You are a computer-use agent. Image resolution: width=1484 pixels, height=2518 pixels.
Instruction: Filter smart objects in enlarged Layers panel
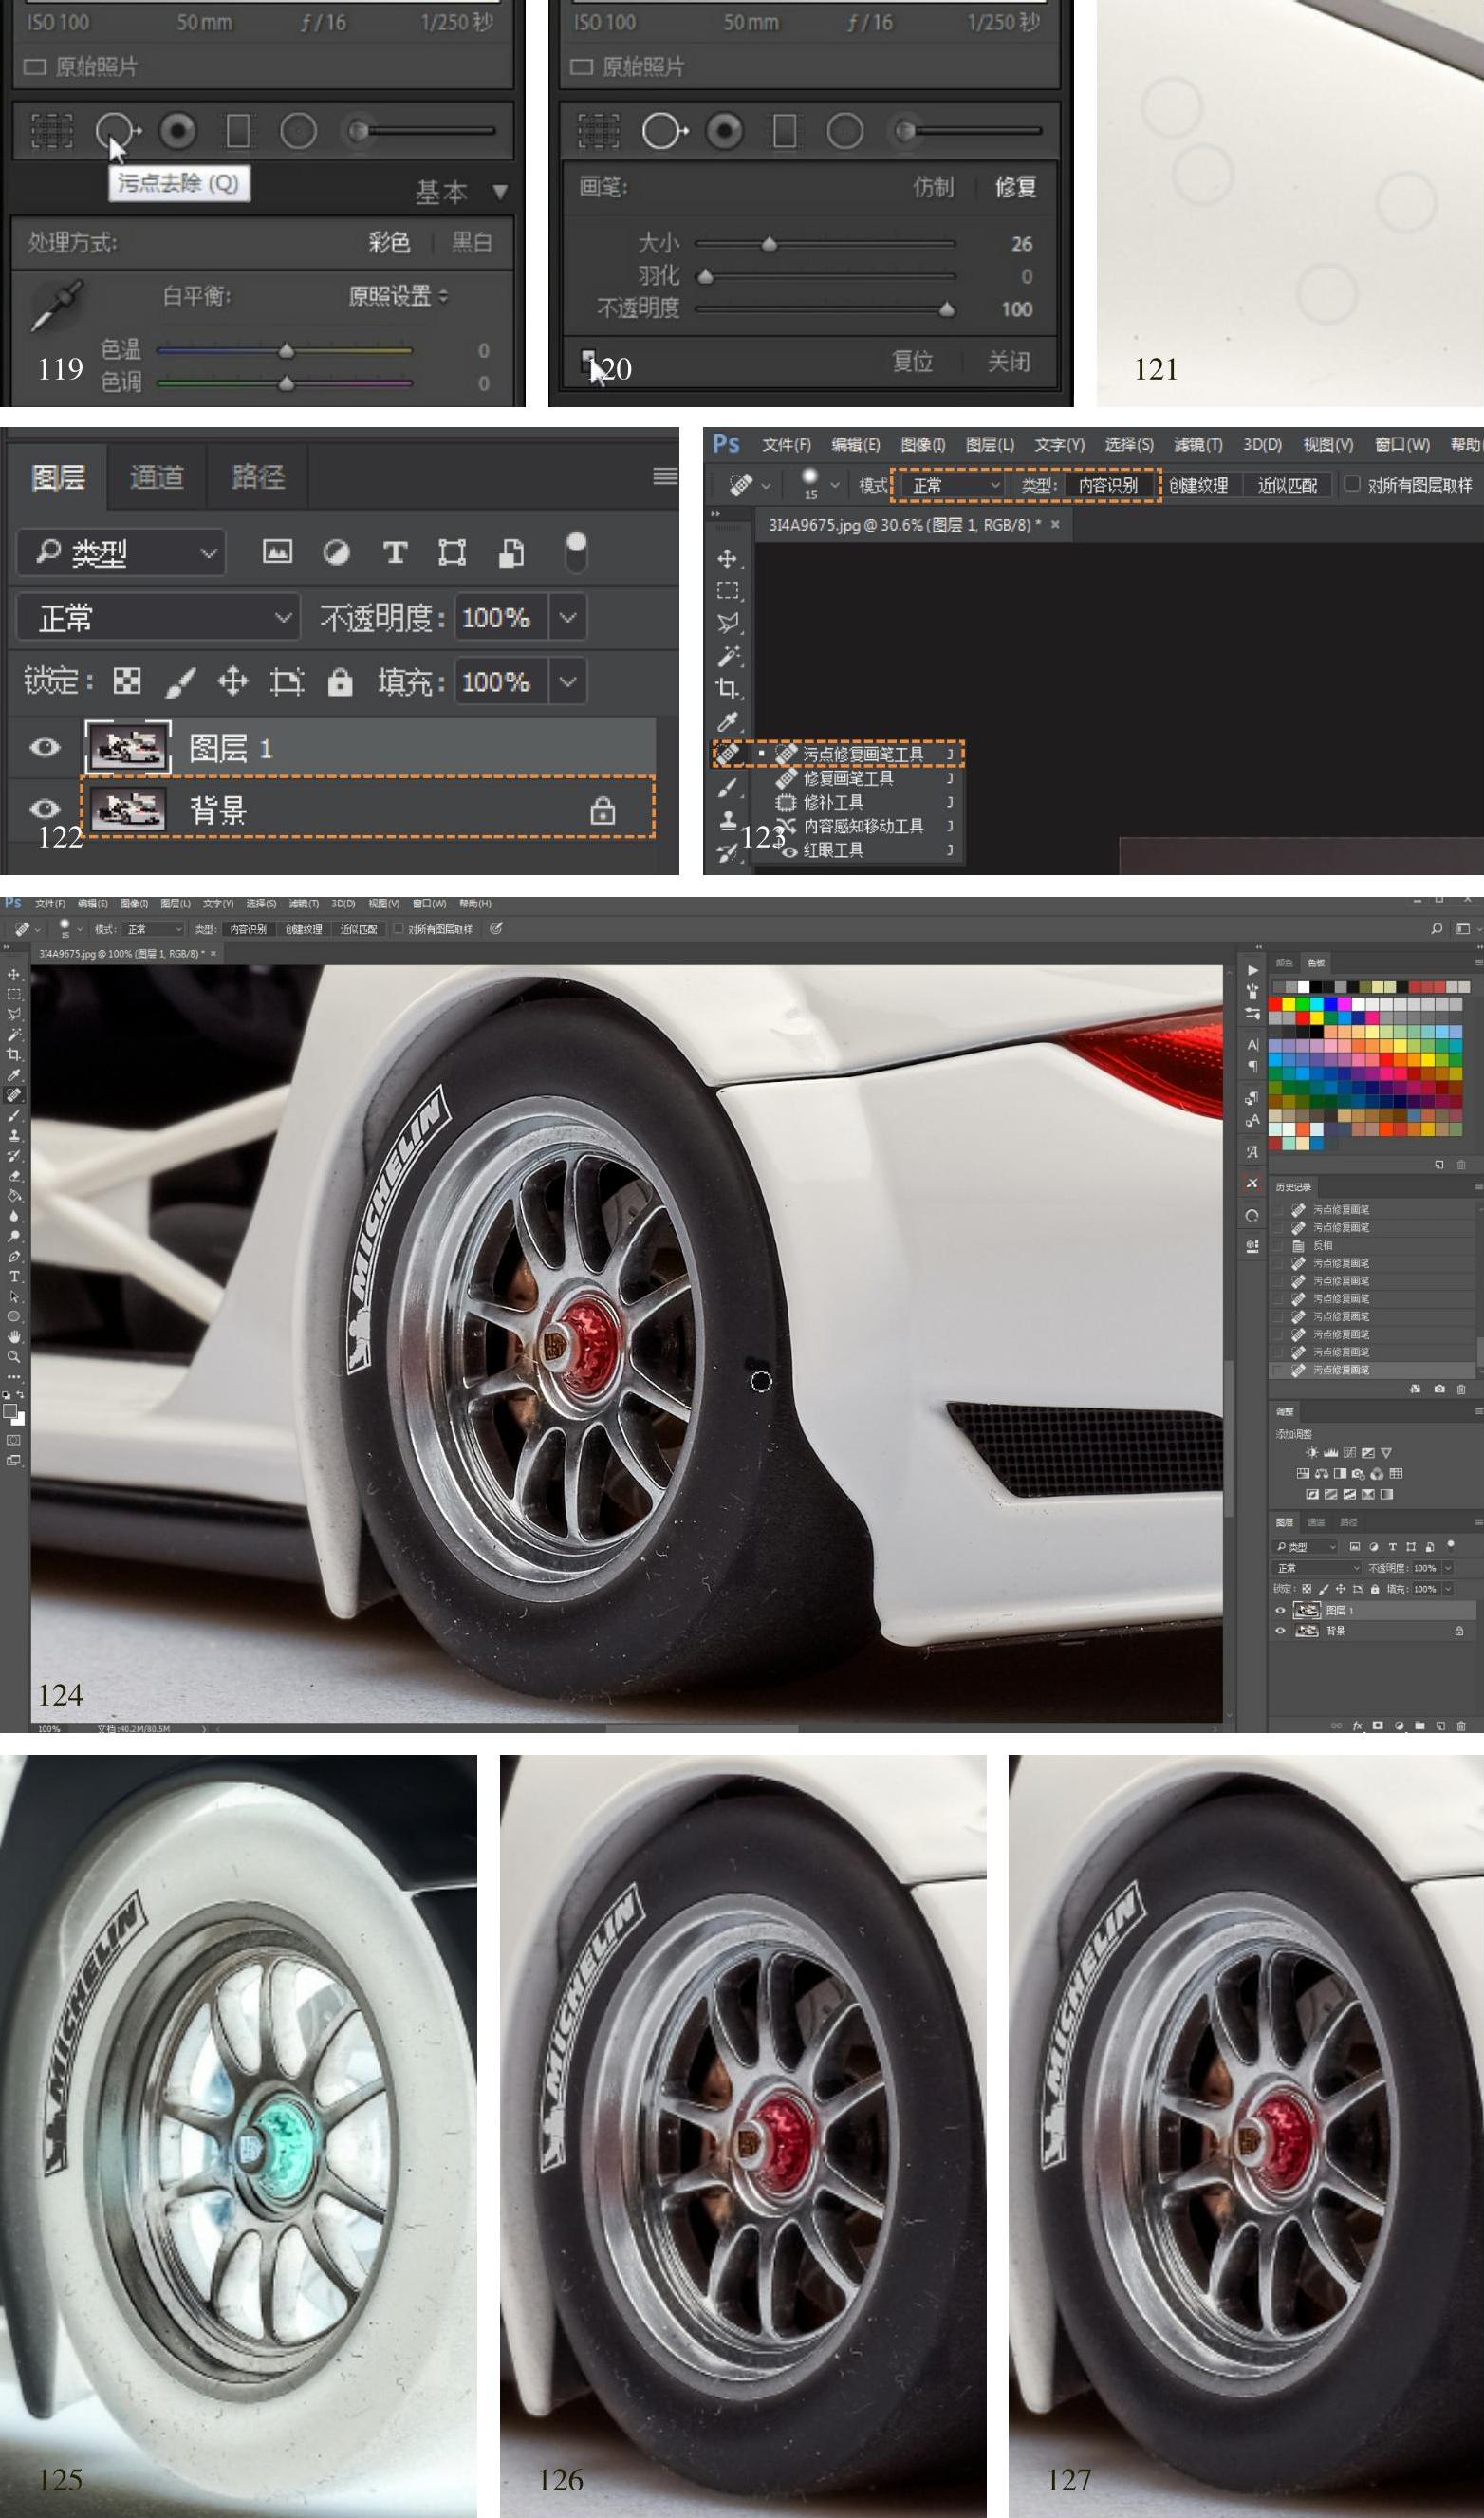[511, 552]
